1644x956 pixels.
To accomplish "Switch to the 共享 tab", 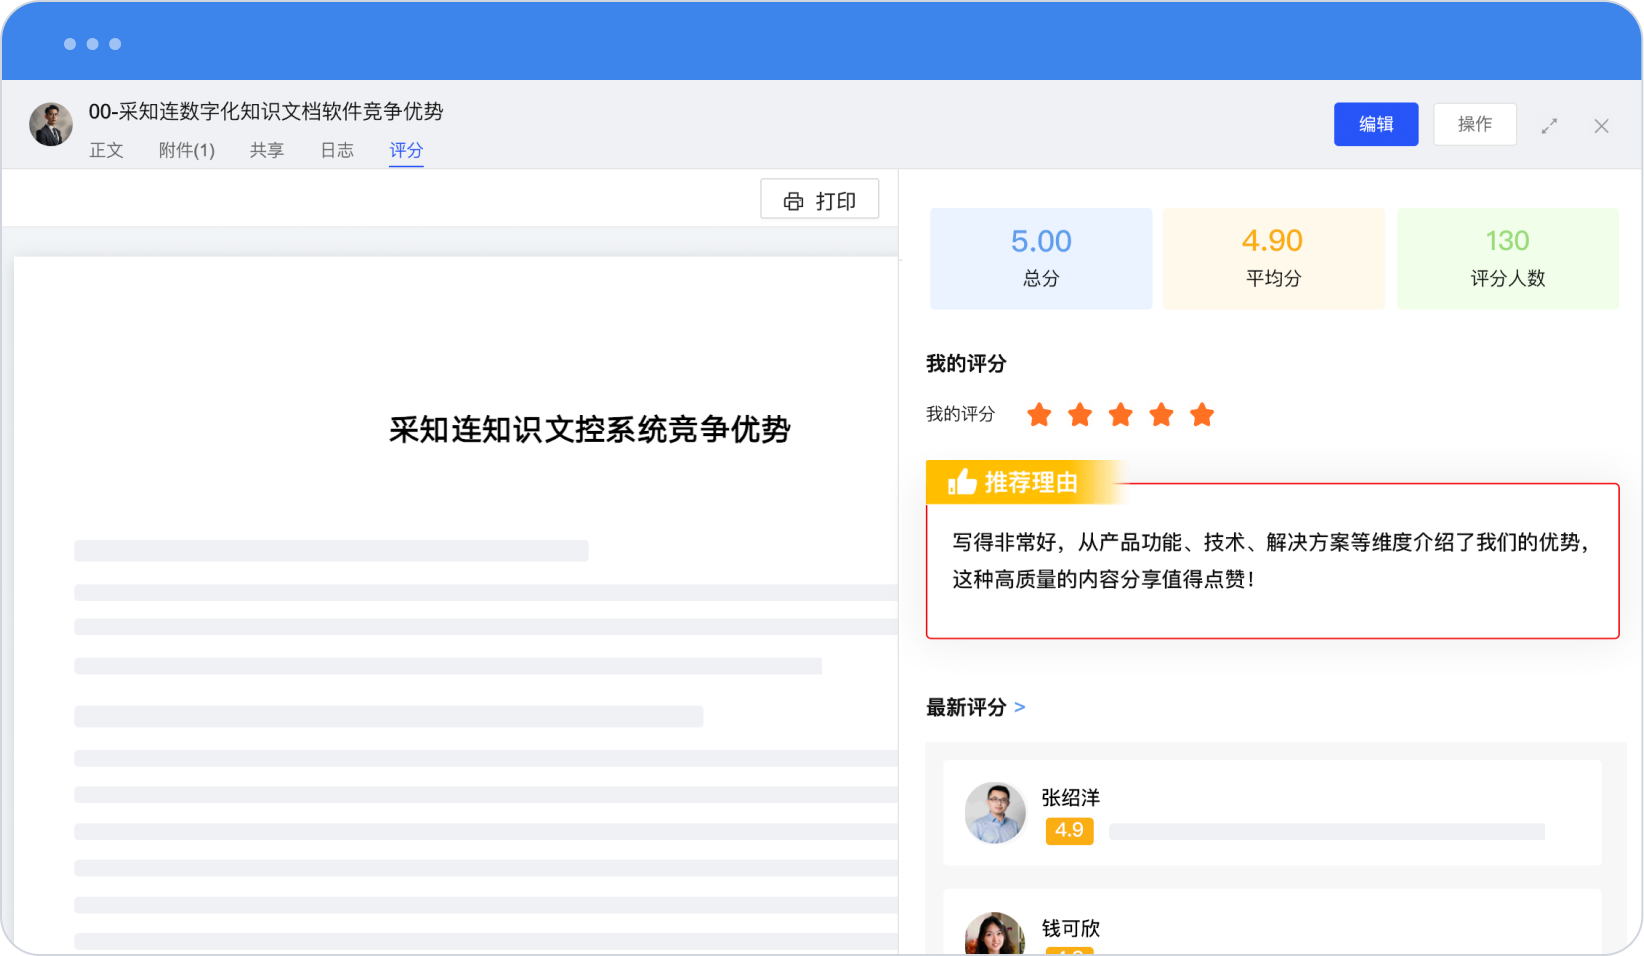I will (x=267, y=150).
